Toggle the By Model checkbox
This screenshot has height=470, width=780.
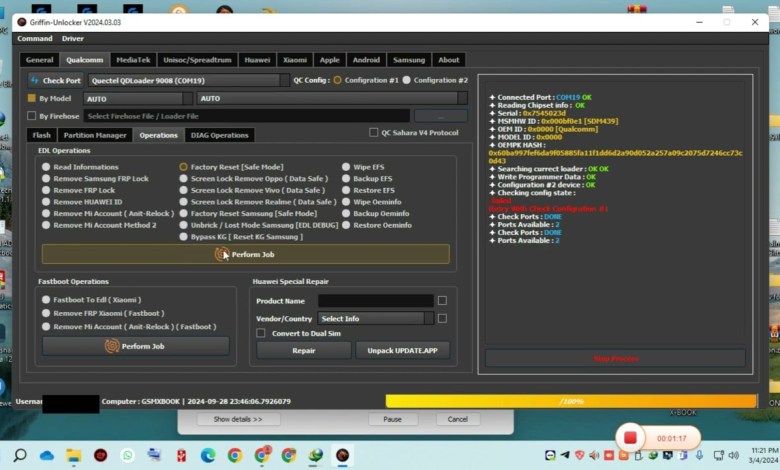tap(32, 98)
